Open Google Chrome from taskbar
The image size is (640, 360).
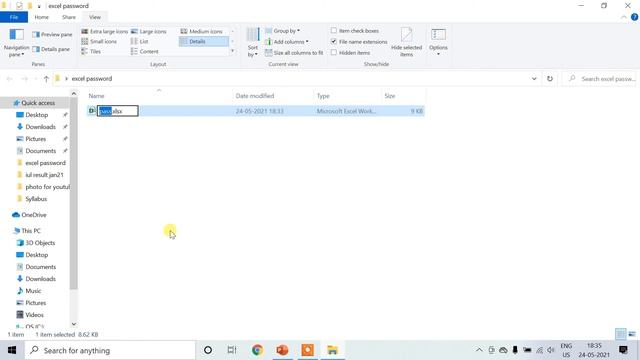click(258, 350)
